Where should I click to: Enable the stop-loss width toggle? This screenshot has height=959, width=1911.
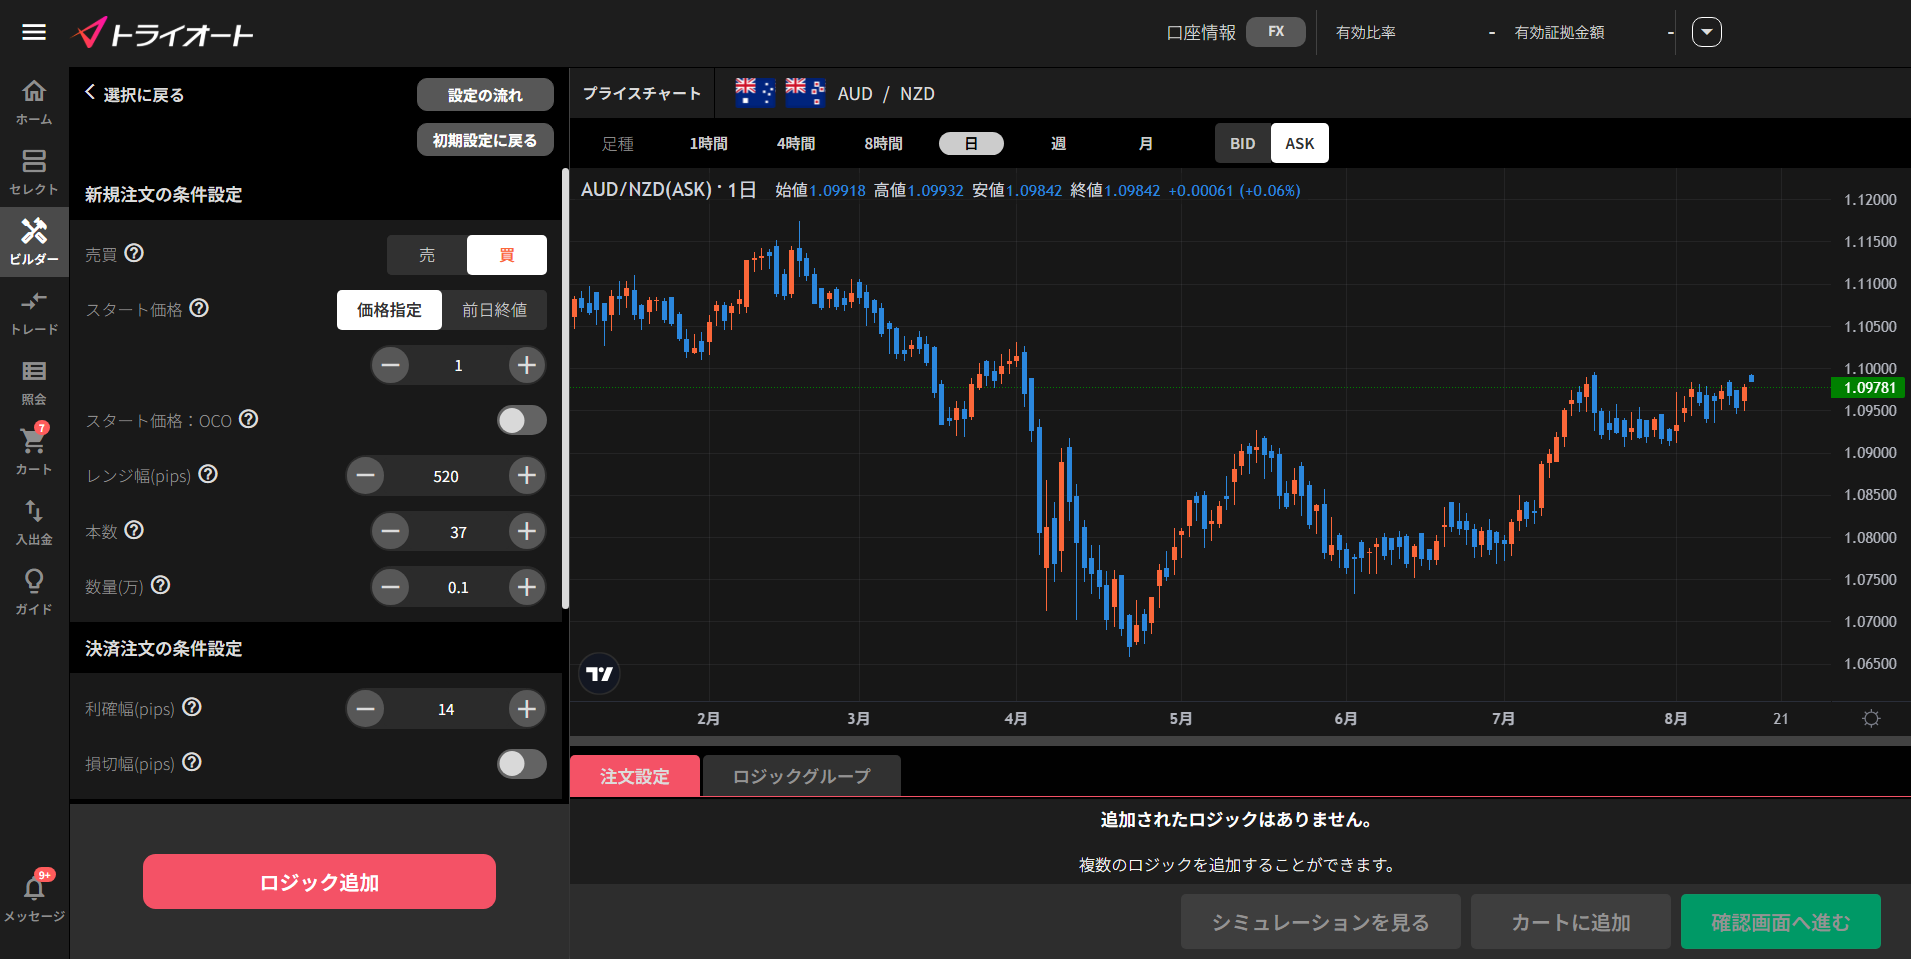coord(521,764)
